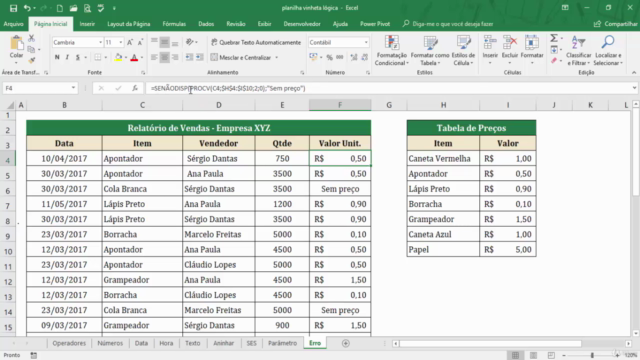
Task: Click the Formatar cells button
Action: tap(532, 51)
